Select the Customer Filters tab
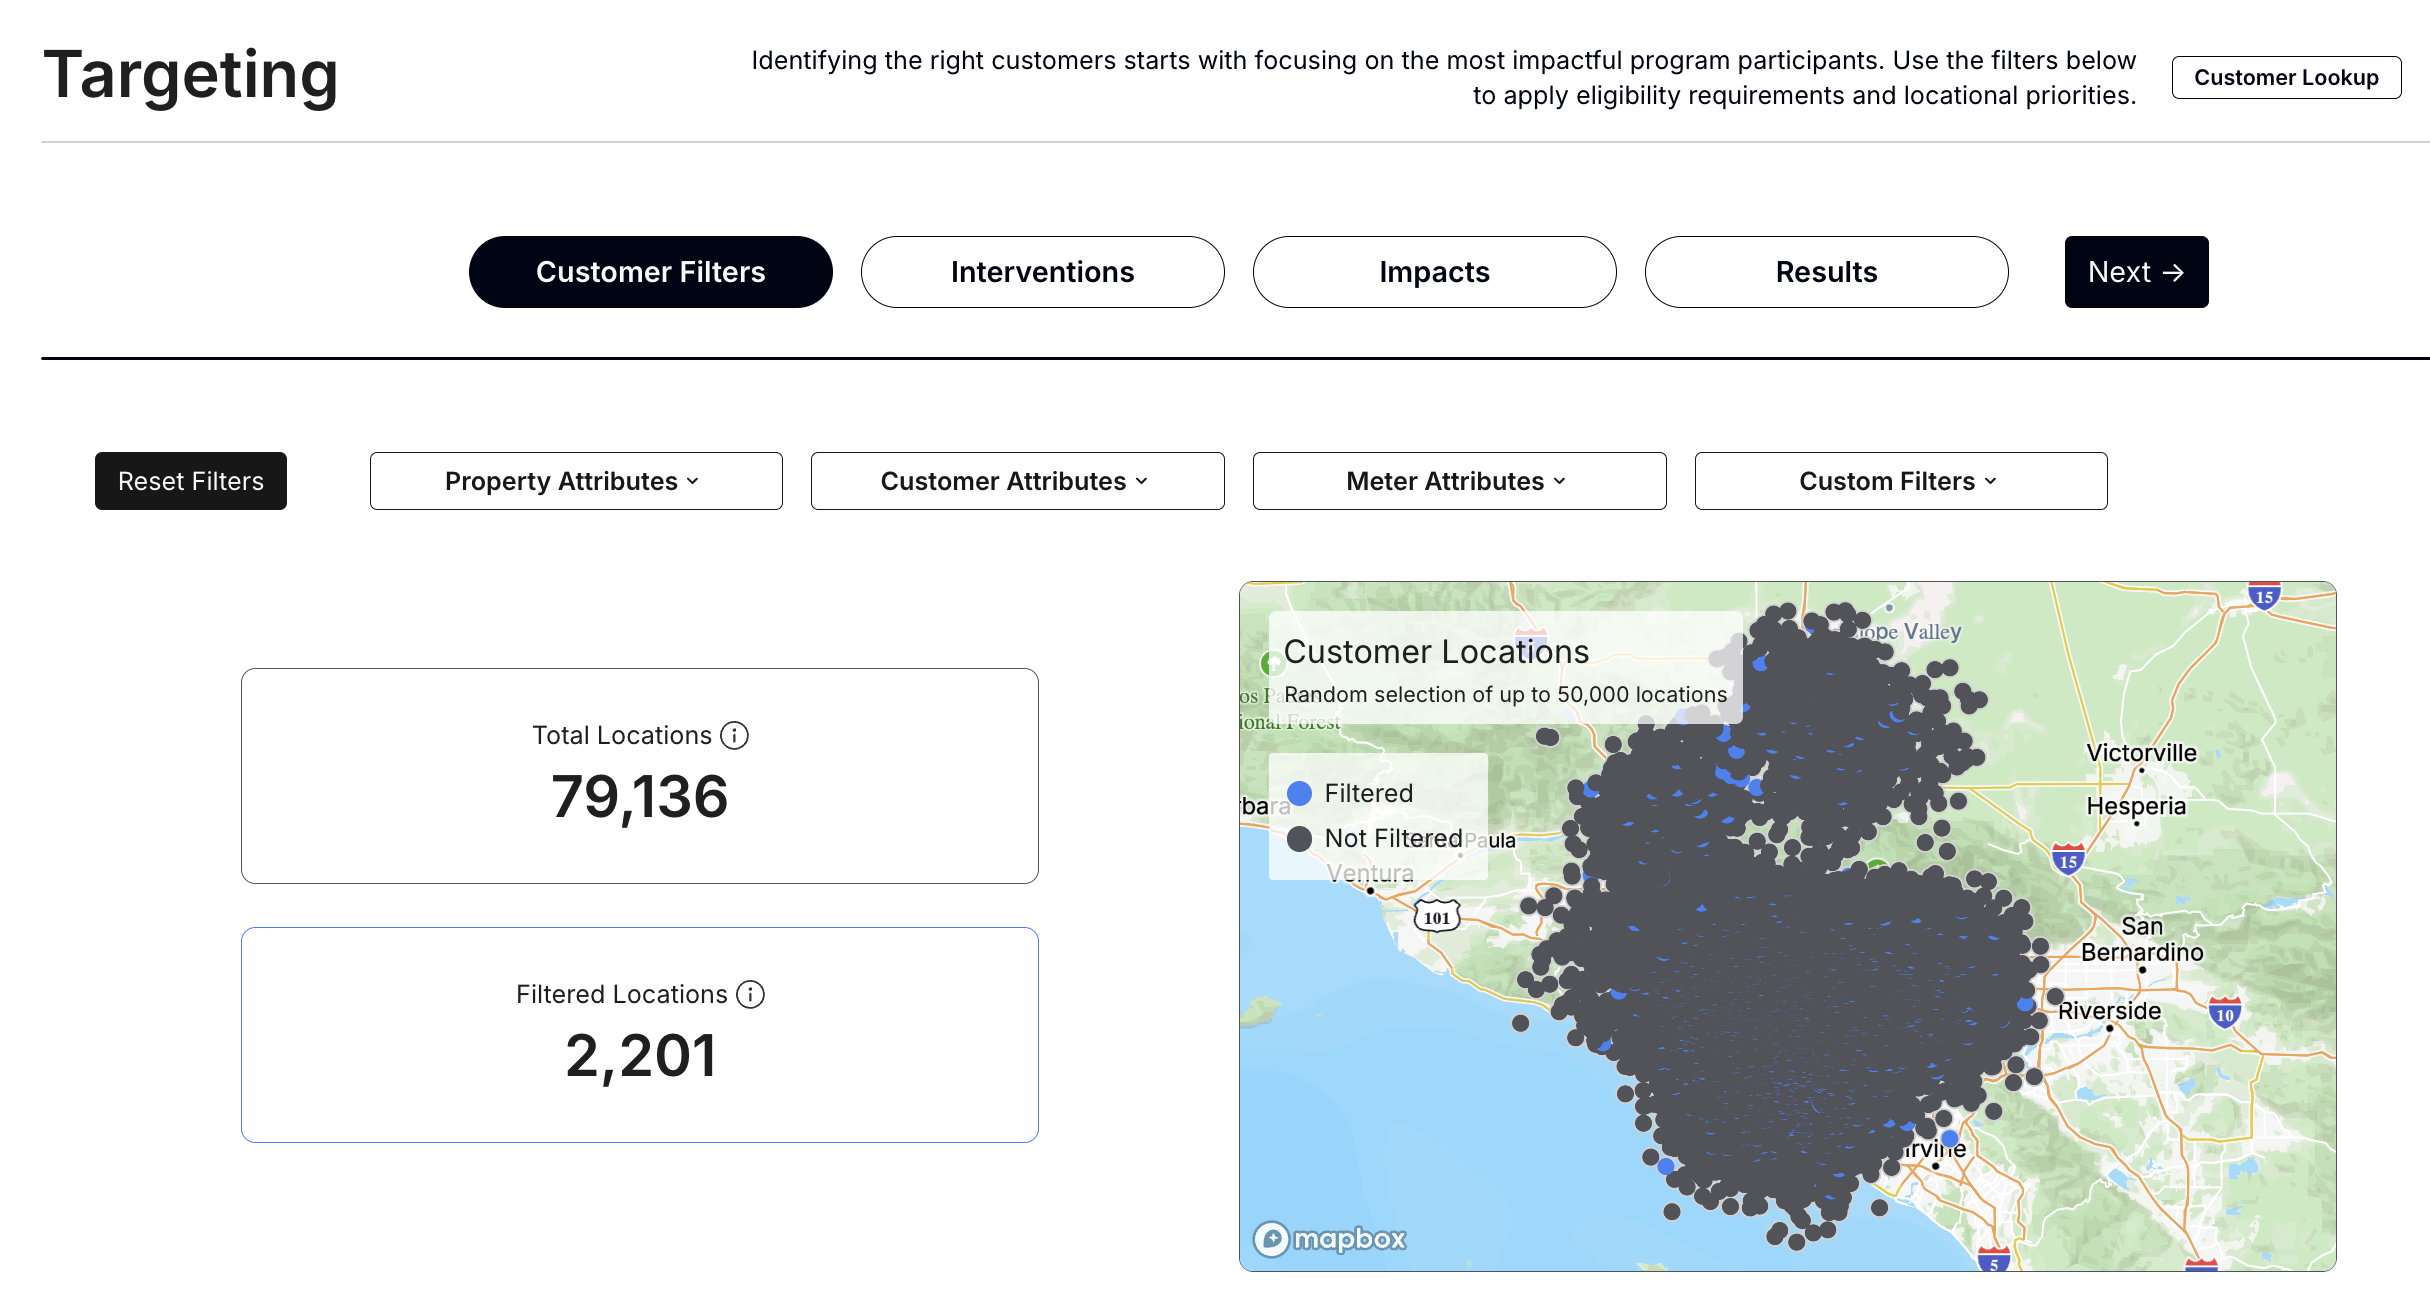The image size is (2430, 1298). click(650, 272)
